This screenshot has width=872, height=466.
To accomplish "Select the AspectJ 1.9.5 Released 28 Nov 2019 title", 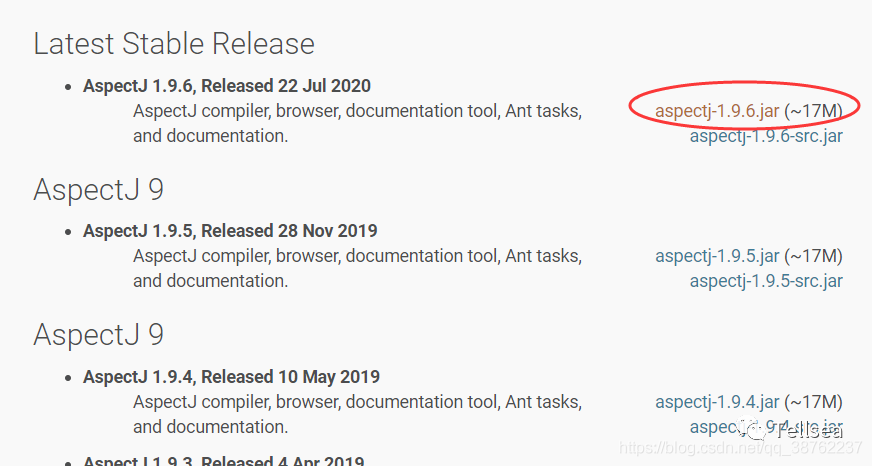I will pyautogui.click(x=230, y=231).
